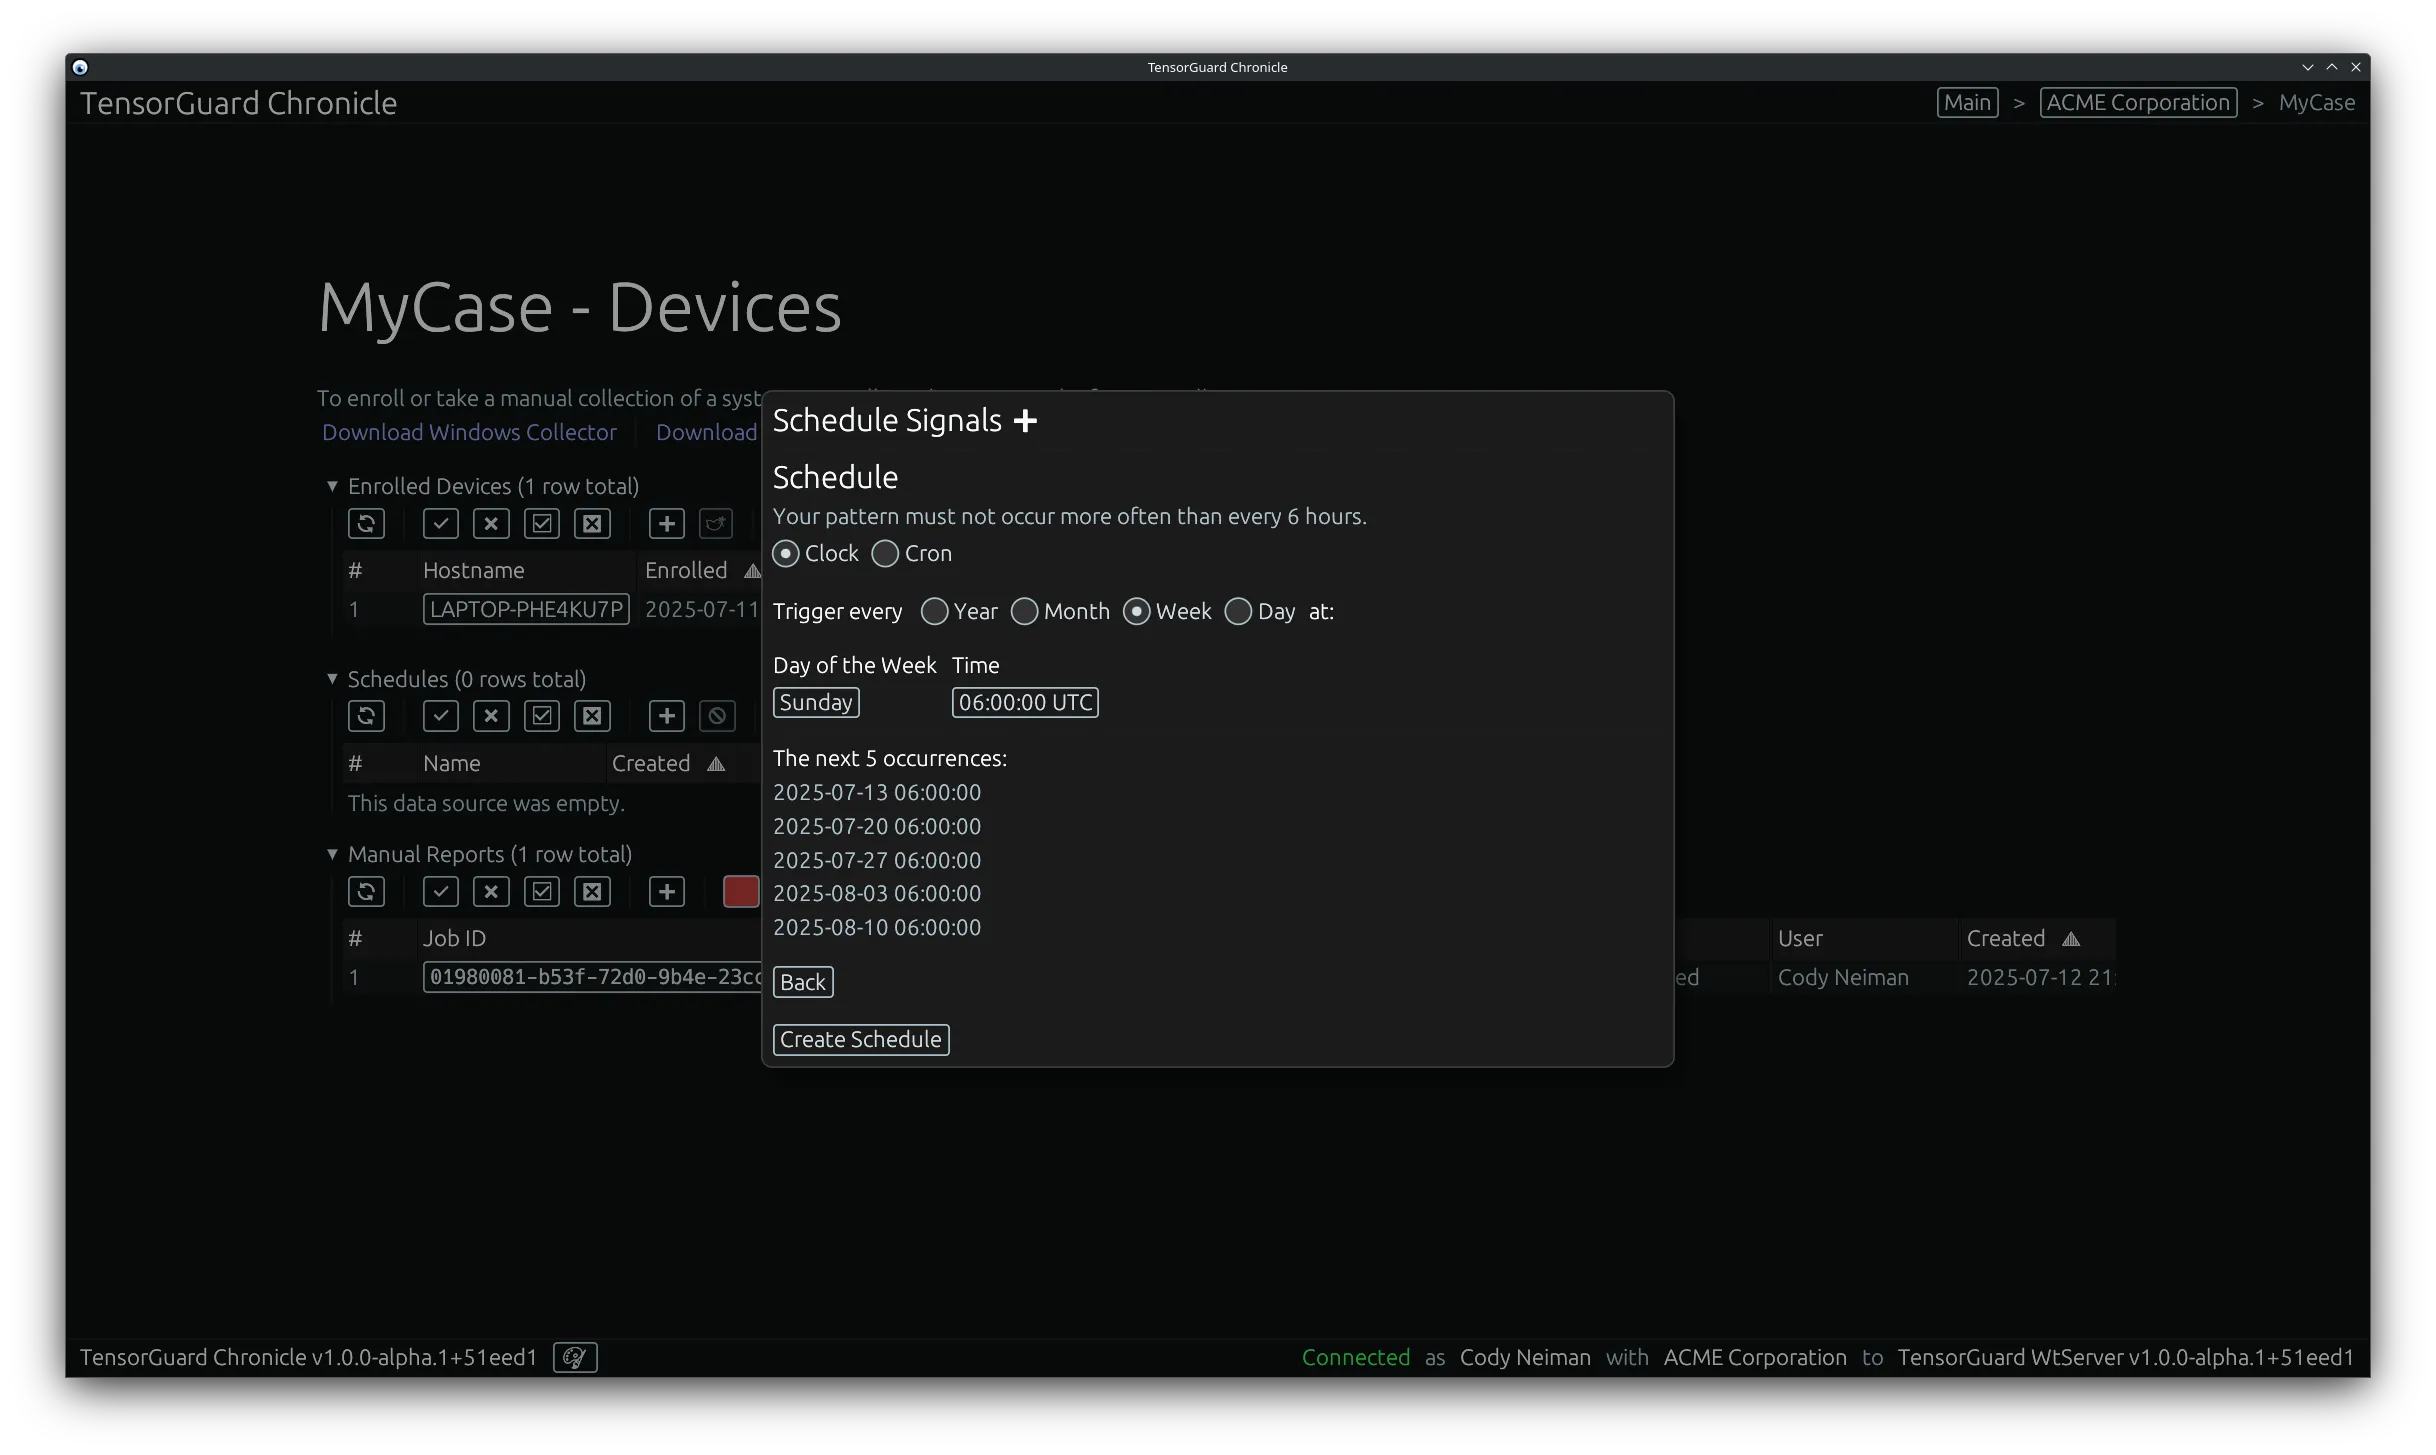Choose trigger every Day

1237,611
